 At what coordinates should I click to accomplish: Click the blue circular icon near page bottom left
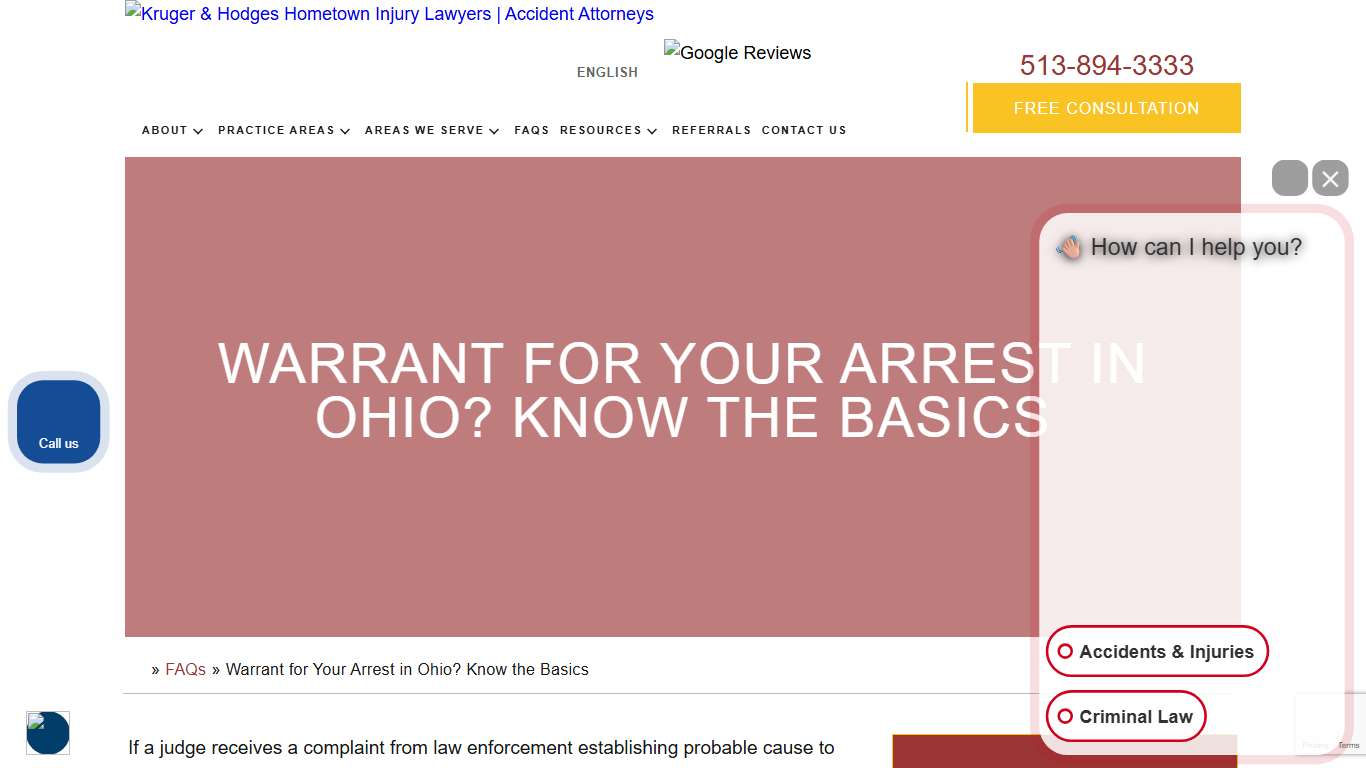point(48,732)
